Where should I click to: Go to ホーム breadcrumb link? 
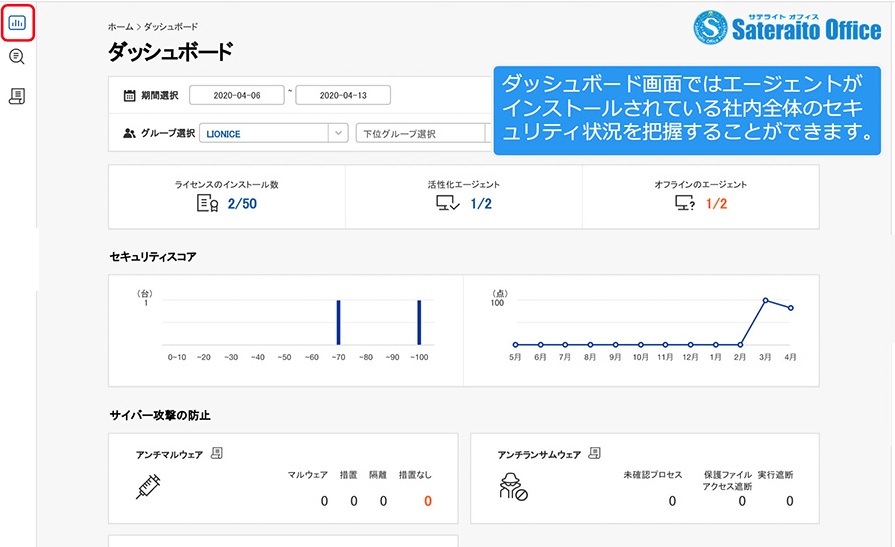[120, 27]
